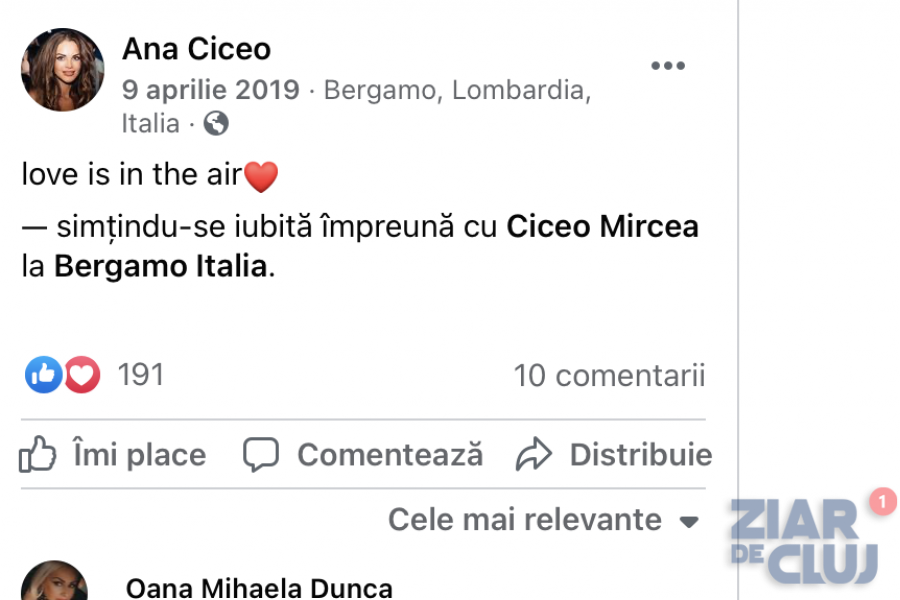900x600 pixels.
Task: Click the globe public visibility icon
Action: (x=216, y=124)
